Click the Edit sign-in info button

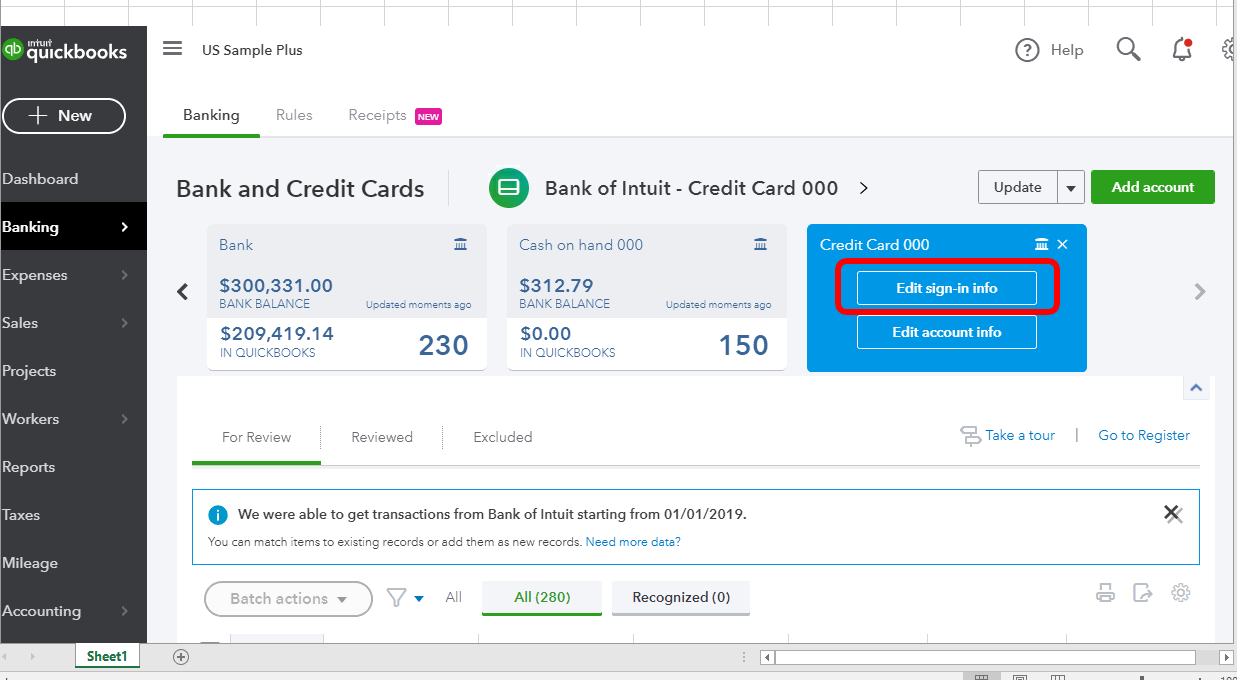click(946, 287)
